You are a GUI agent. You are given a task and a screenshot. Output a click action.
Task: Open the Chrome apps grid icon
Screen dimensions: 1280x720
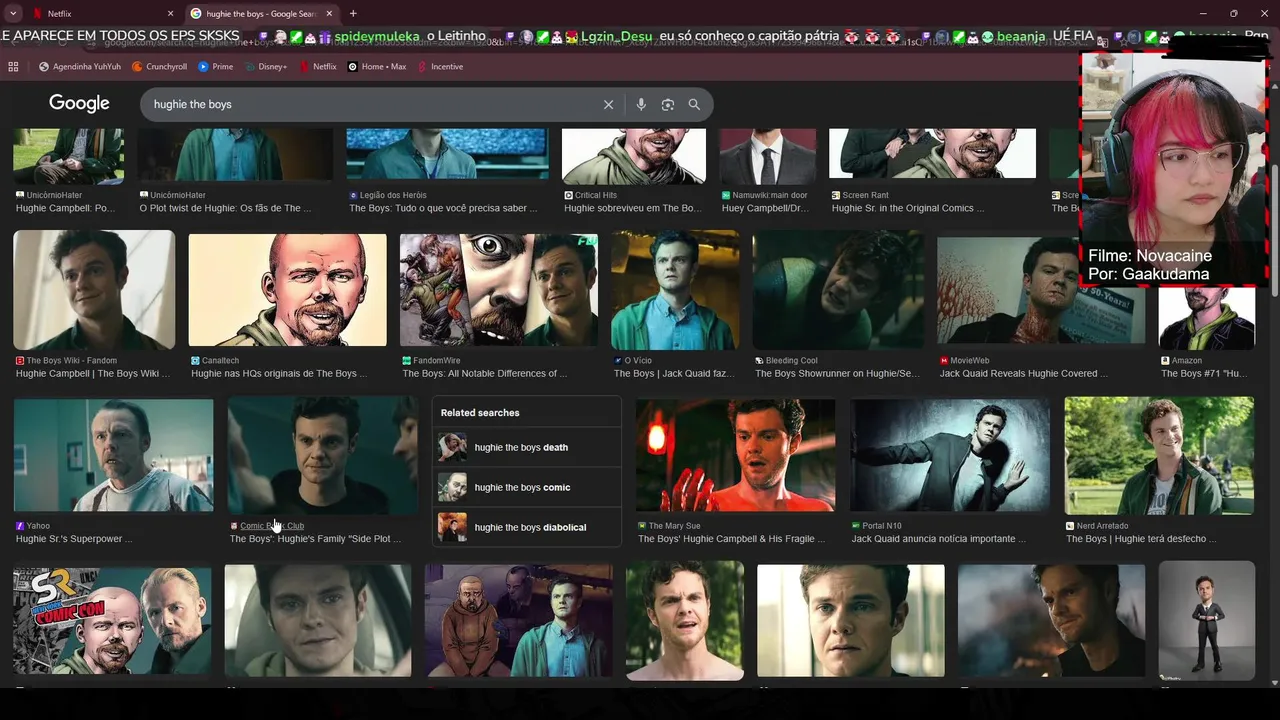(x=13, y=67)
